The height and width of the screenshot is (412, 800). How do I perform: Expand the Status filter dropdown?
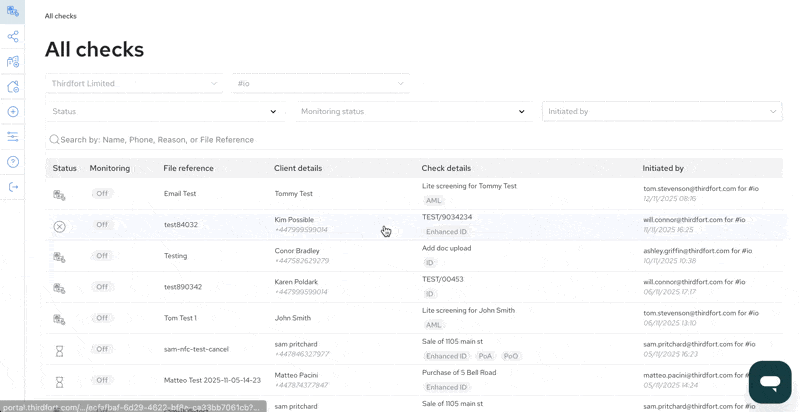[164, 111]
